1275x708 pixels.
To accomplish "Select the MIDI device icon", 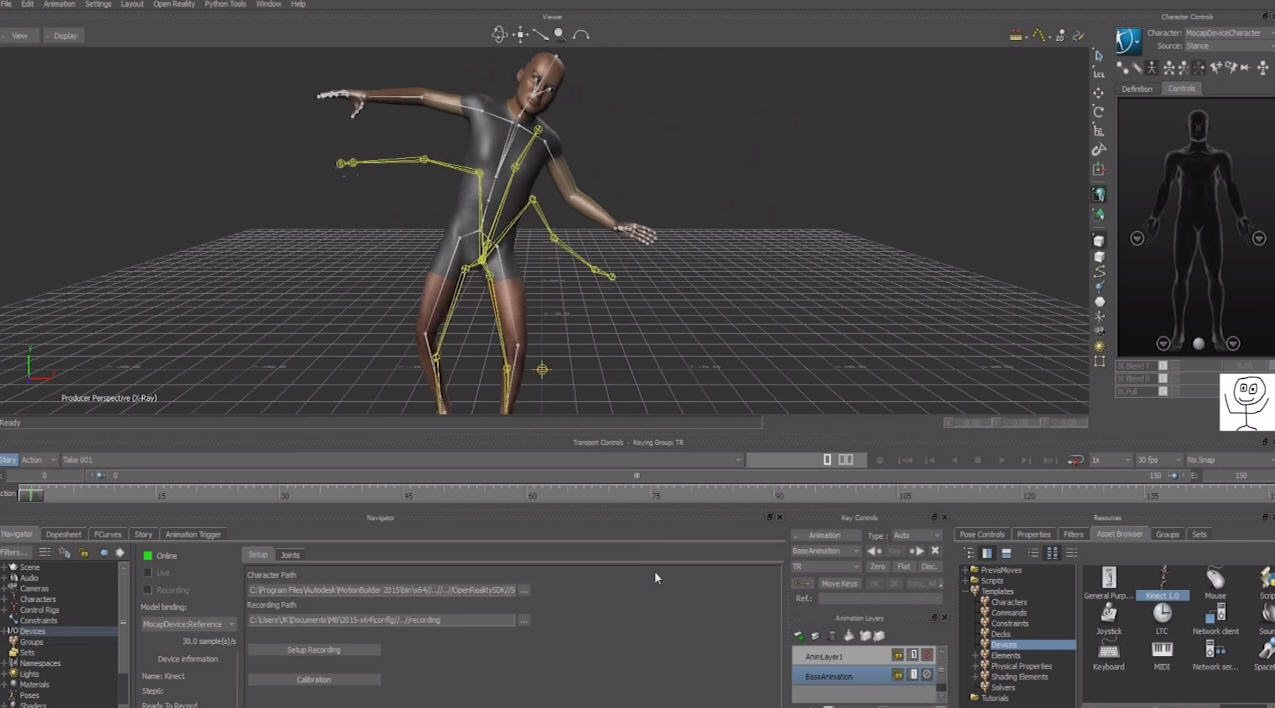I will pos(1161,650).
